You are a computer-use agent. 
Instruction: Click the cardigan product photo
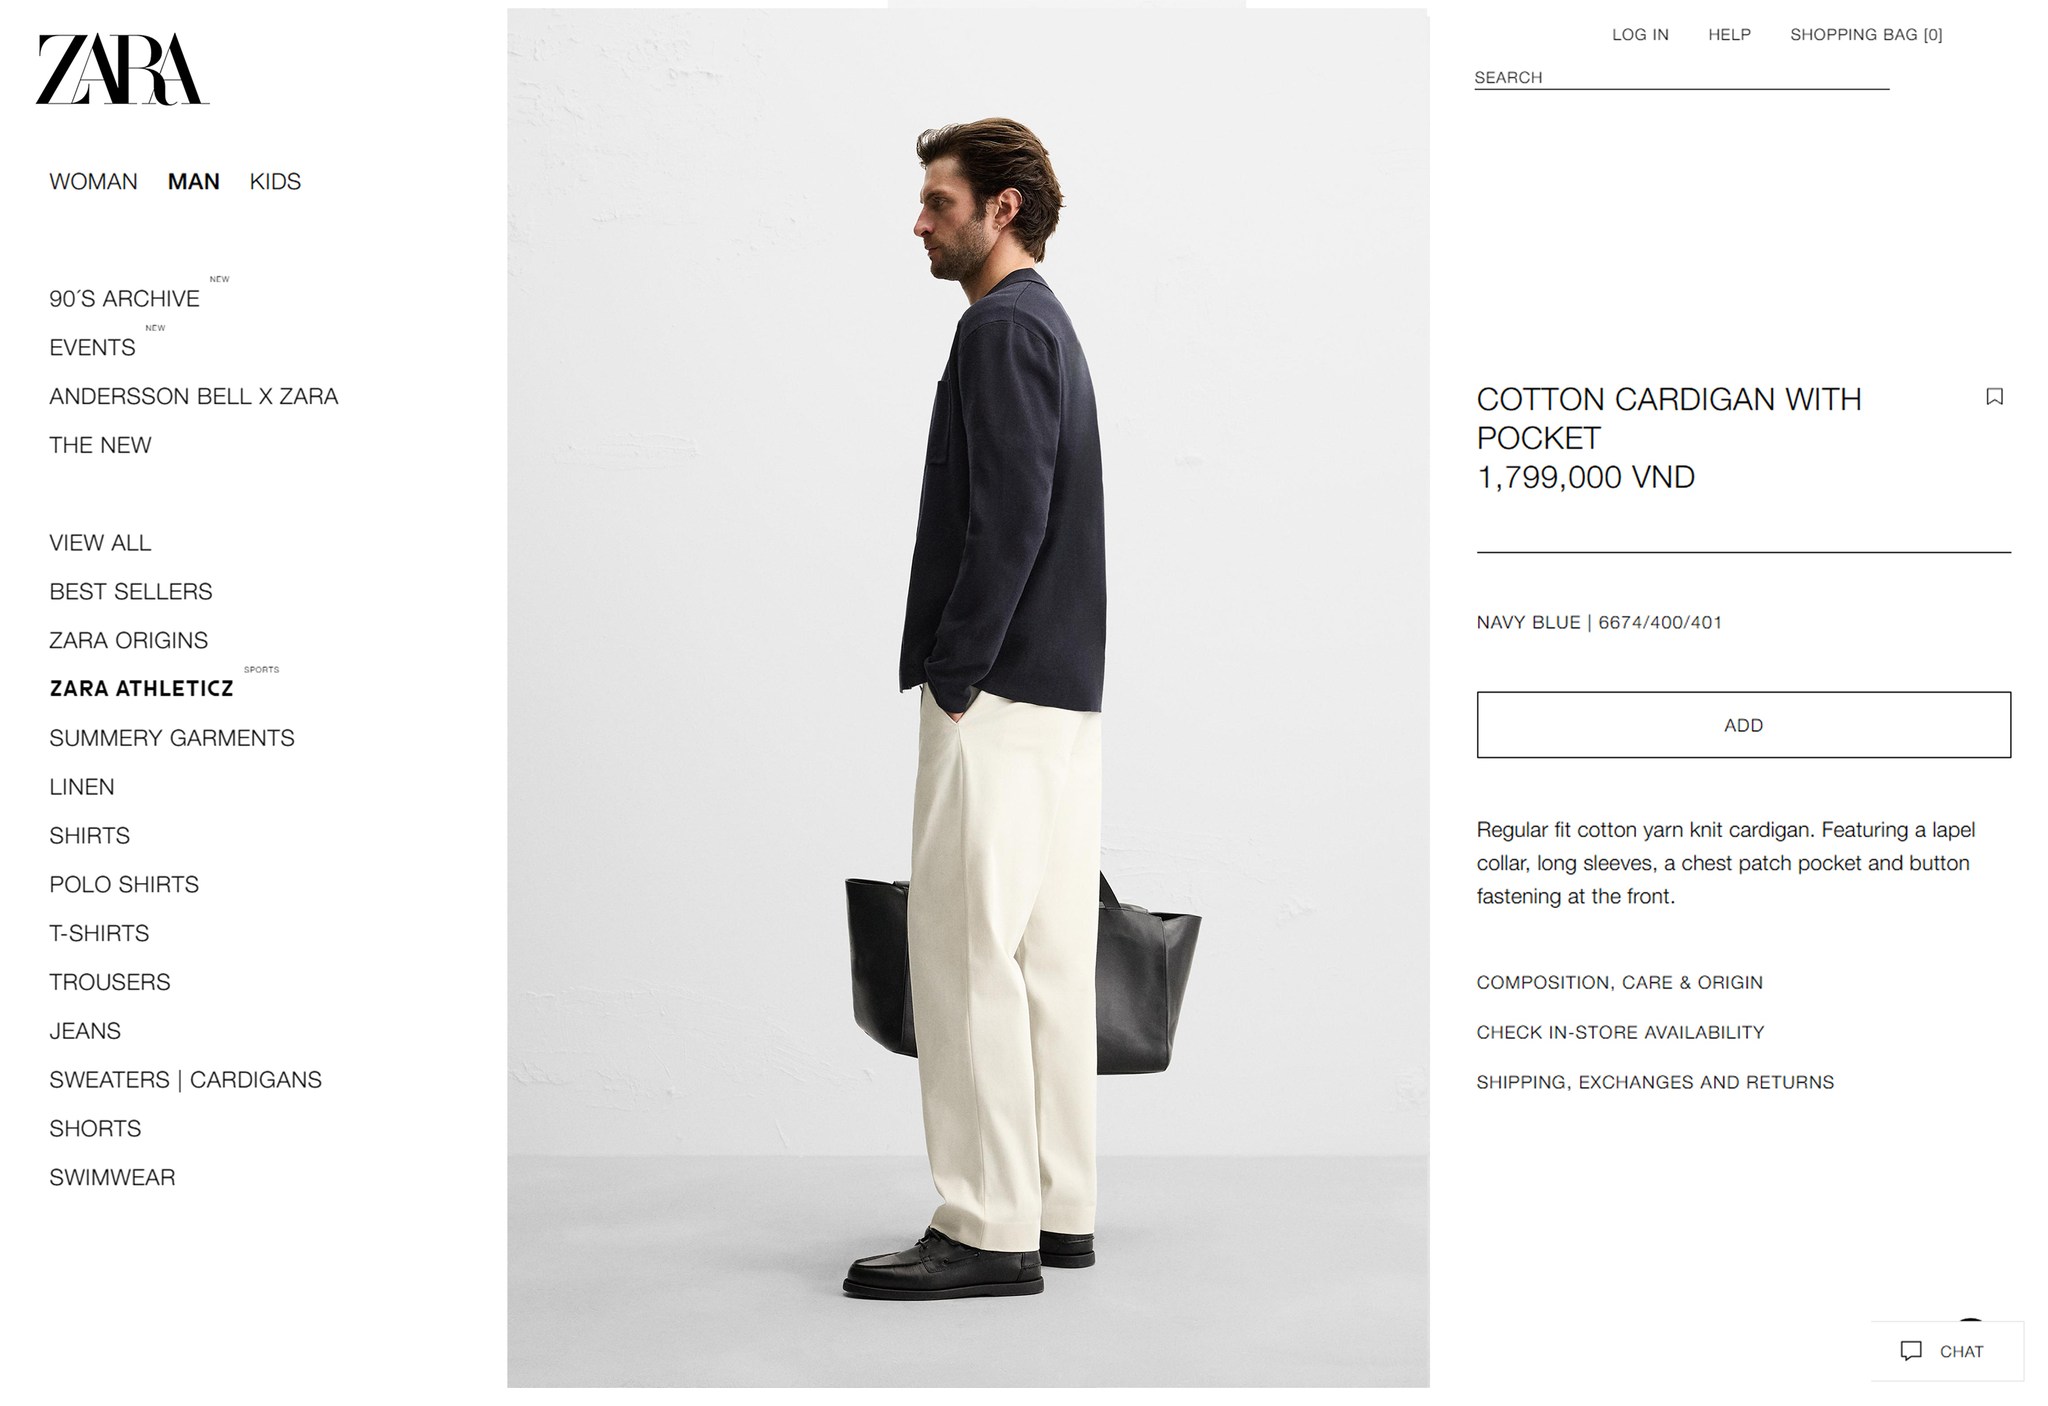(968, 698)
